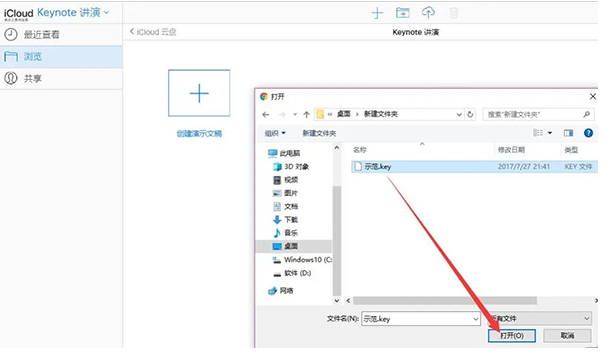Select 共享 in iCloud sidebar
This screenshot has height=361, width=607.
(x=61, y=79)
